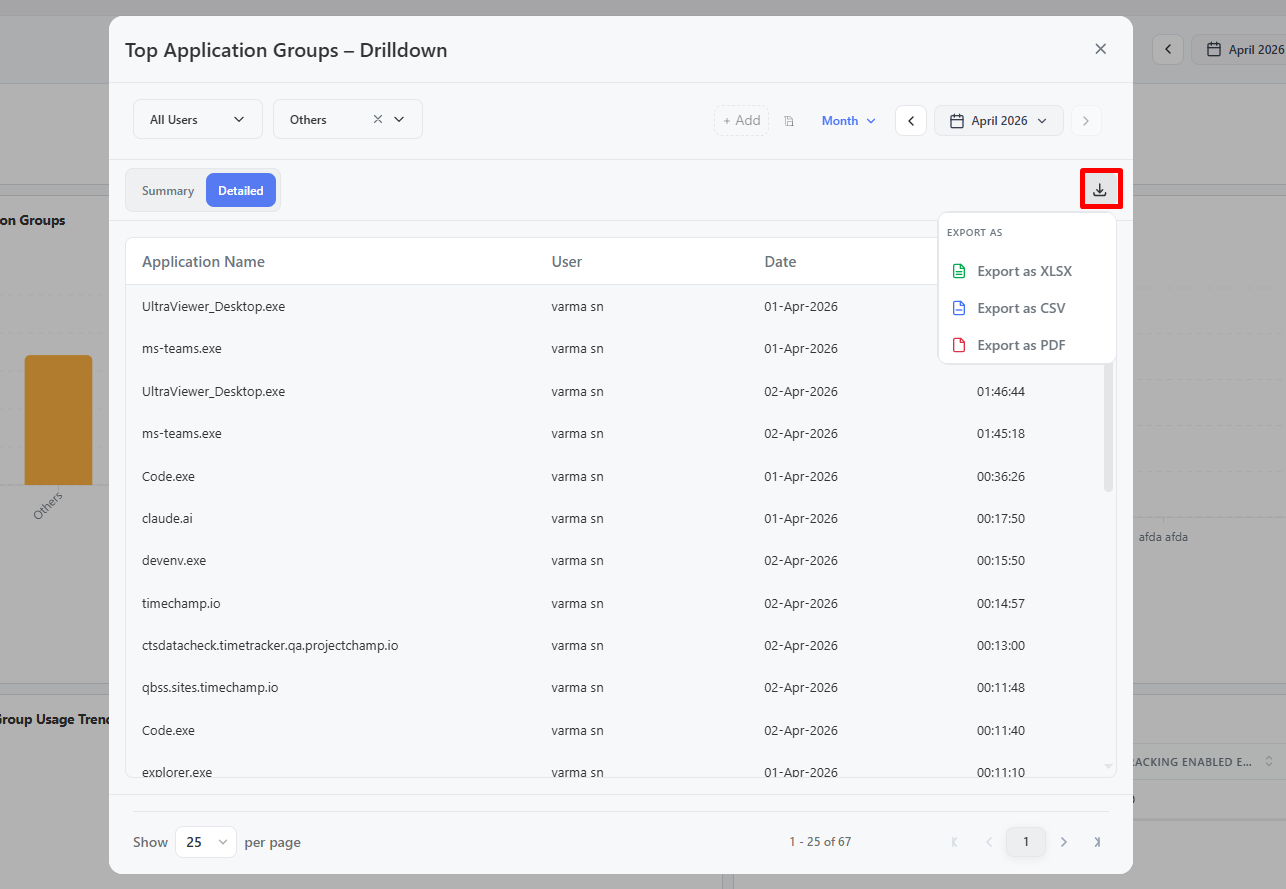
Task: Clear the Others group filter with X
Action: point(378,119)
